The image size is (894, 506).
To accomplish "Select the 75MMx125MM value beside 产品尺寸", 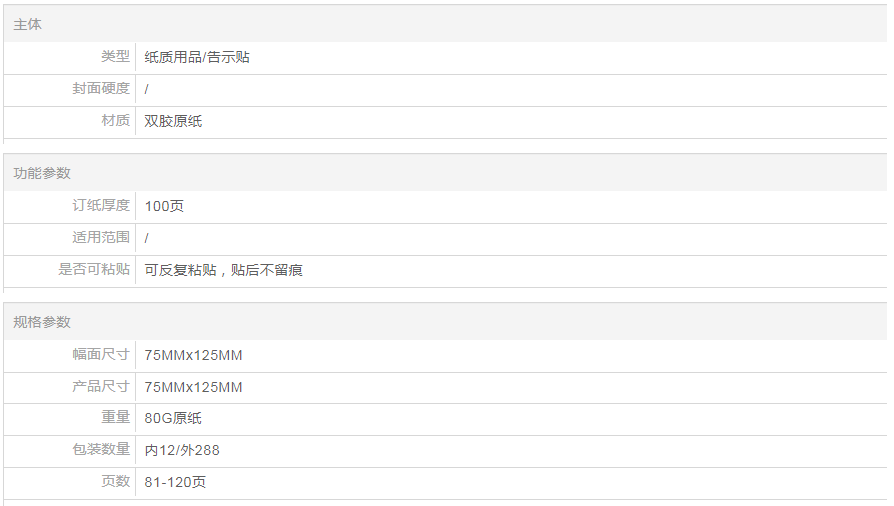I will 193,387.
